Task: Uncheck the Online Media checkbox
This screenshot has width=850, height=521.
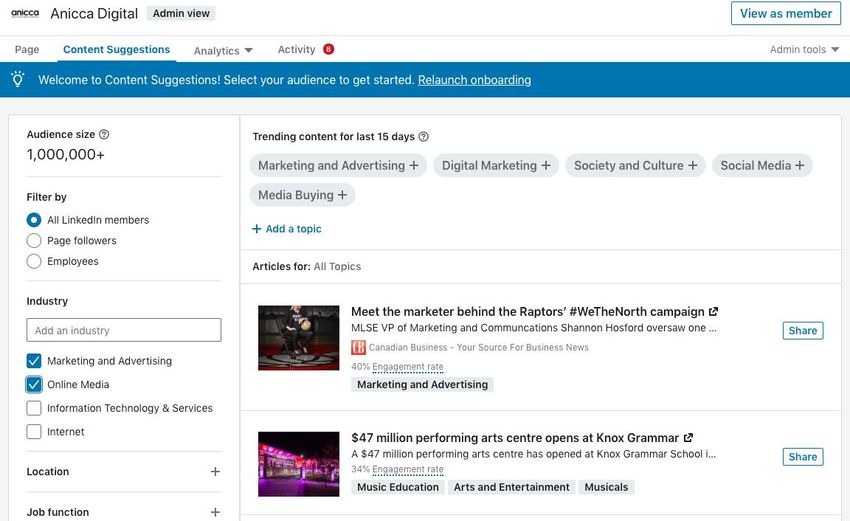Action: click(x=34, y=384)
